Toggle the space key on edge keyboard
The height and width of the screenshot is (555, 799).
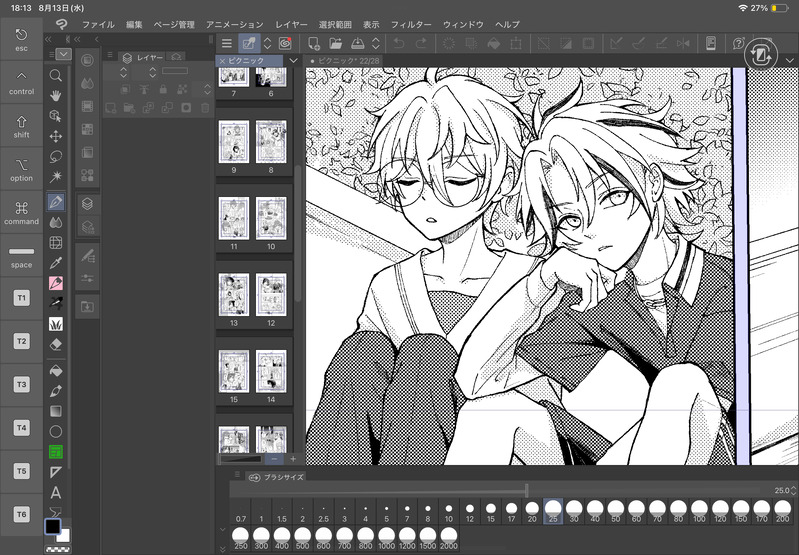pyautogui.click(x=21, y=256)
